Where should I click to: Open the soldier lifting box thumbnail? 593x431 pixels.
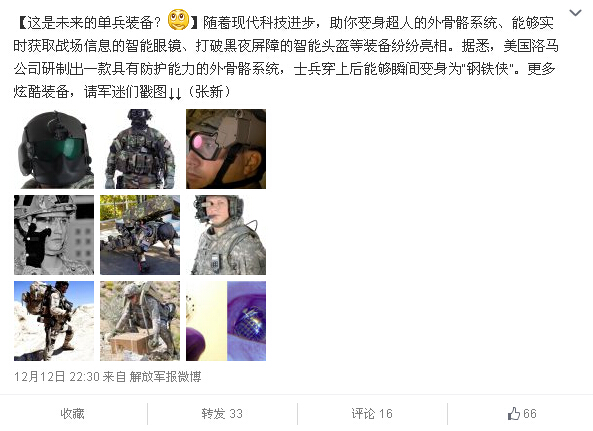tap(140, 321)
